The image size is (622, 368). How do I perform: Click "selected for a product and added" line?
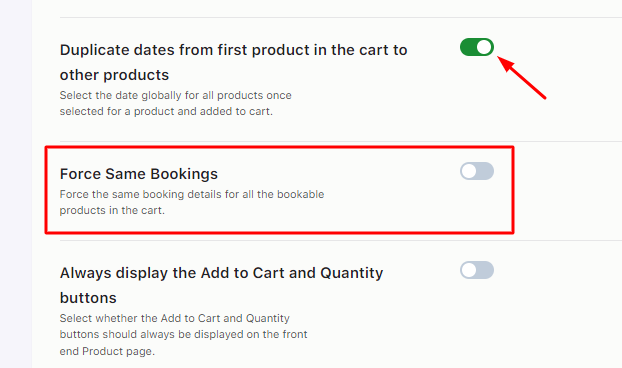(x=166, y=111)
